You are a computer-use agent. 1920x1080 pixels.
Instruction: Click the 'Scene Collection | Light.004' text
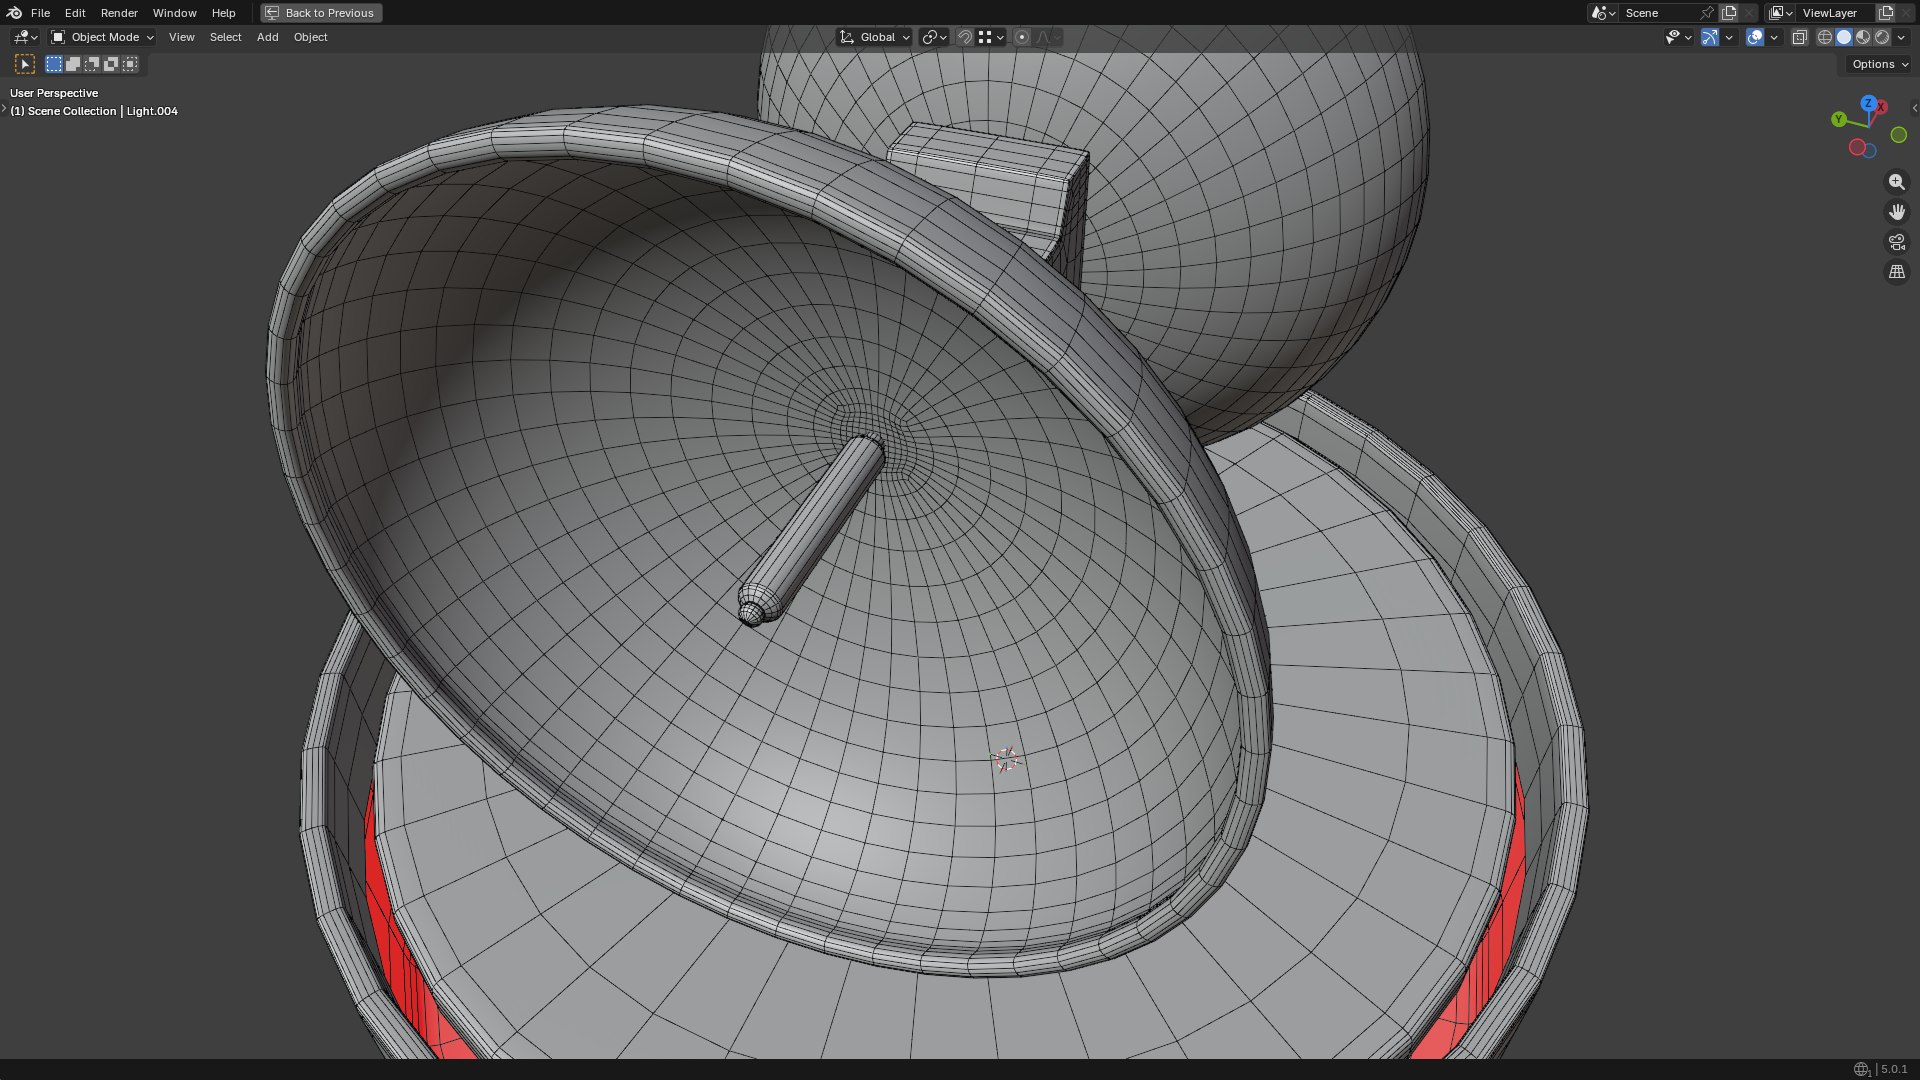click(102, 111)
